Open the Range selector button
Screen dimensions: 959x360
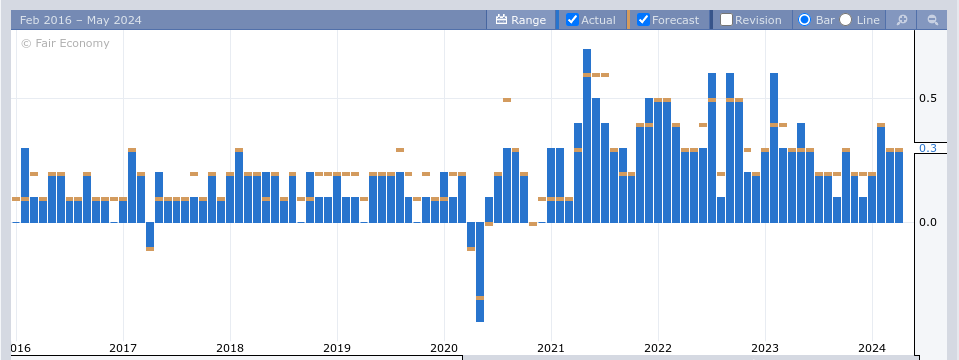click(x=520, y=20)
